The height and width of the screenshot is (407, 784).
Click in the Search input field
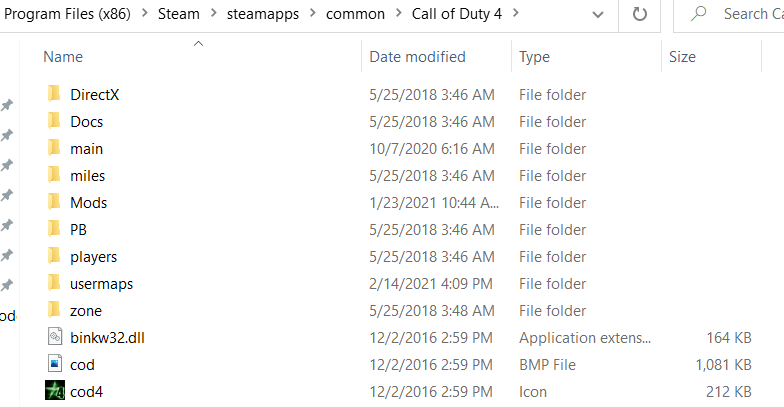[x=752, y=14]
